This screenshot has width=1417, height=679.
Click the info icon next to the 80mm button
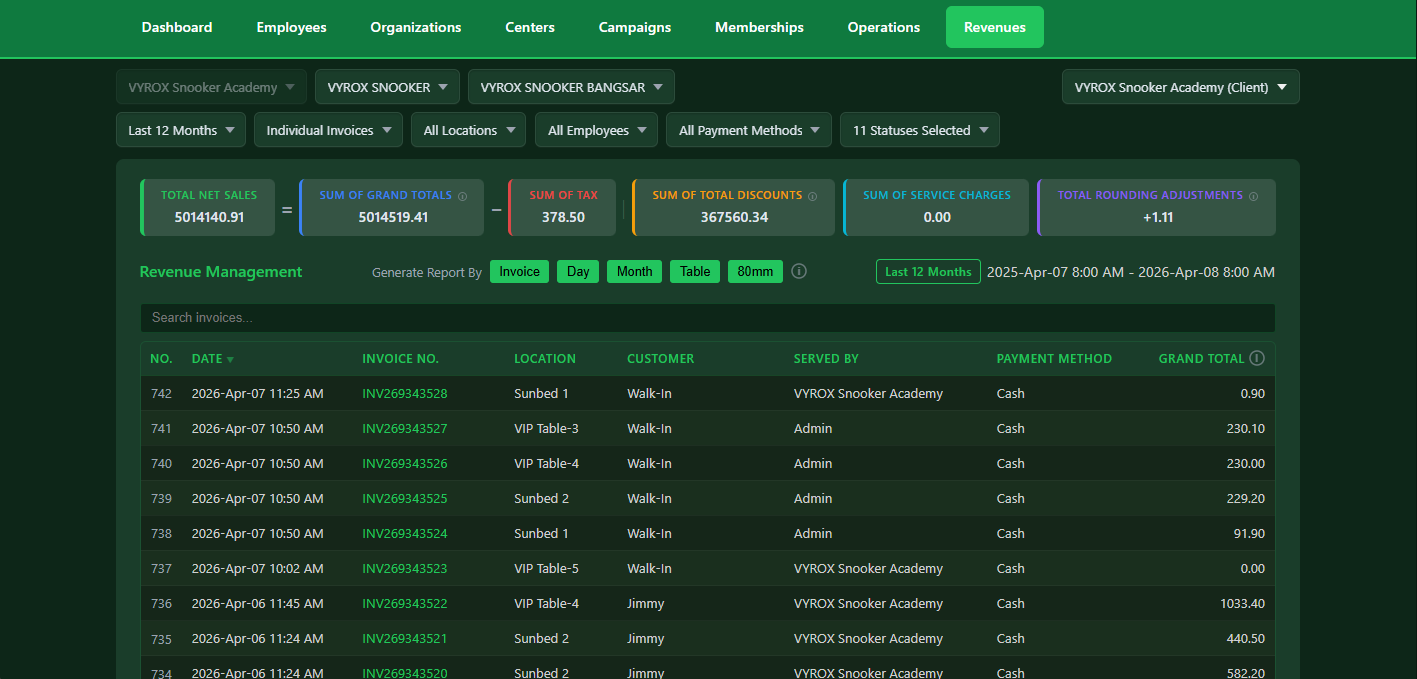(798, 271)
